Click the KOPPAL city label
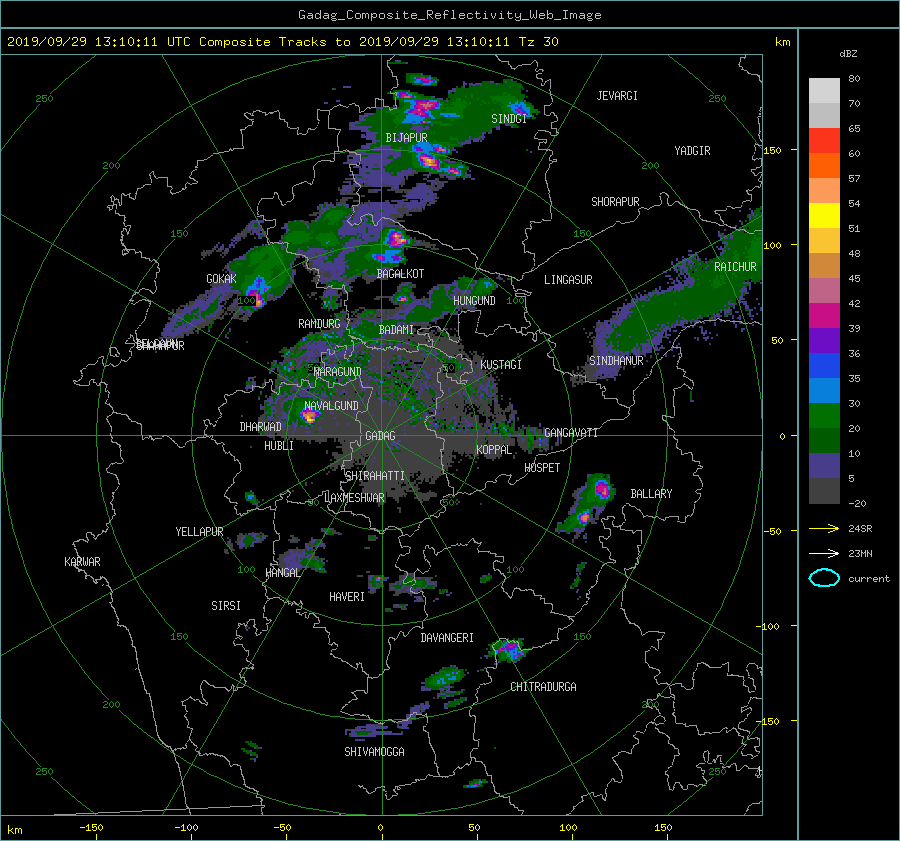Viewport: 900px width, 841px height. point(494,450)
